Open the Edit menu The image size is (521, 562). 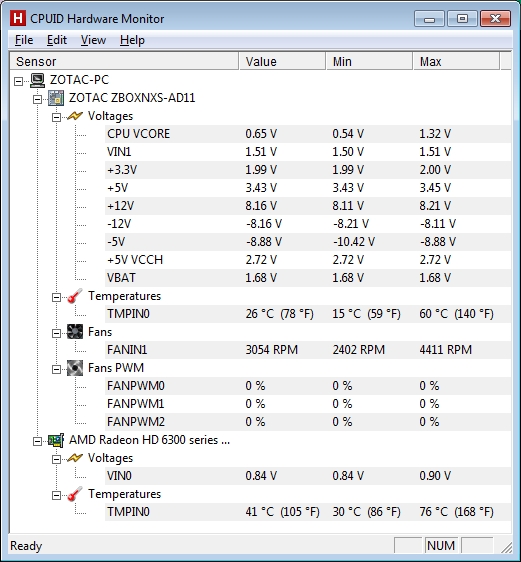(57, 40)
